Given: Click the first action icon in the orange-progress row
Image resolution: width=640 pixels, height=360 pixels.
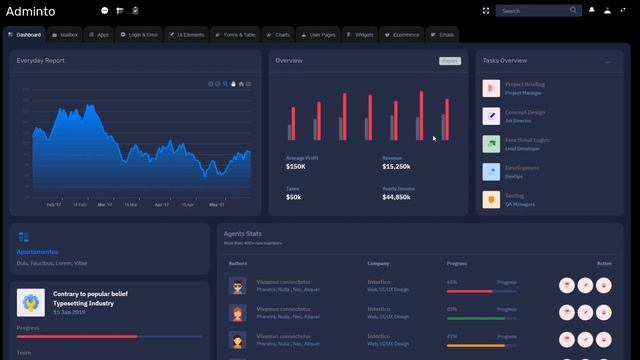Looking at the screenshot, I should click(567, 340).
